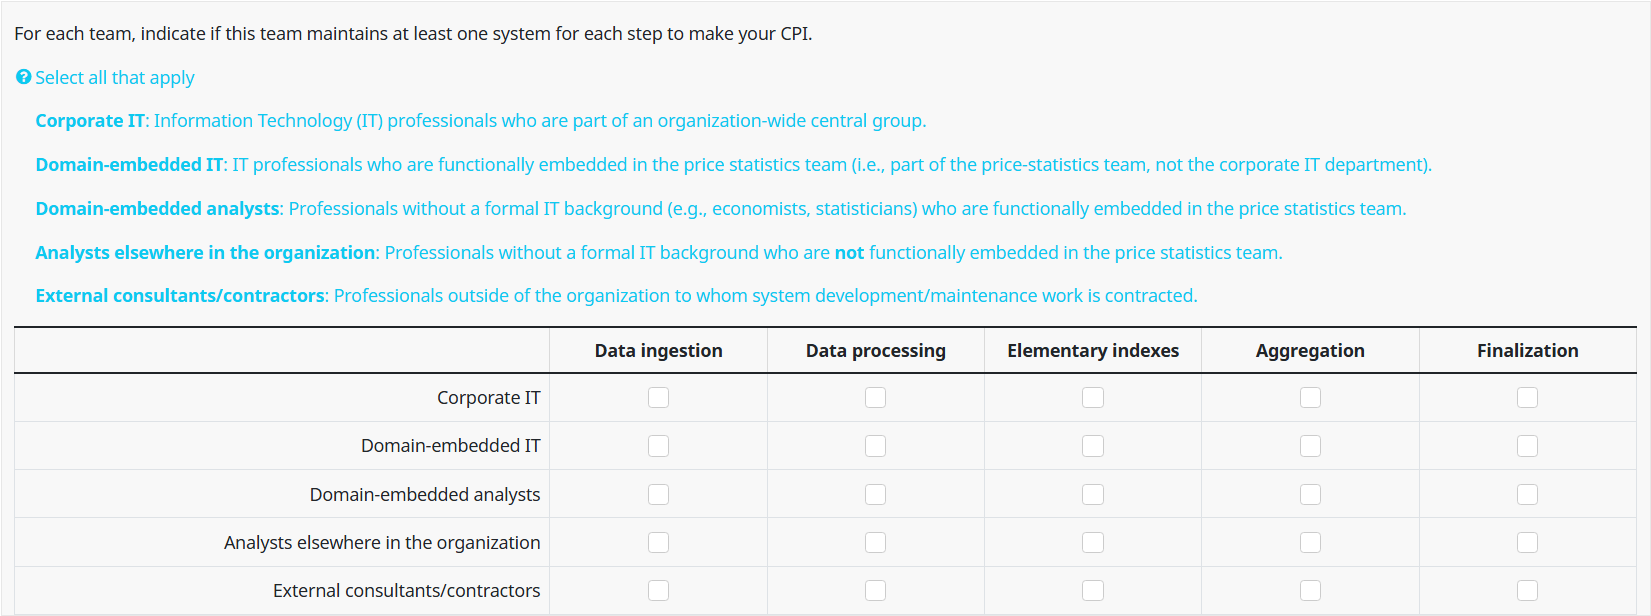The height and width of the screenshot is (616, 1651).
Task: Select External consultants/contractors for Finalization
Action: point(1527,590)
